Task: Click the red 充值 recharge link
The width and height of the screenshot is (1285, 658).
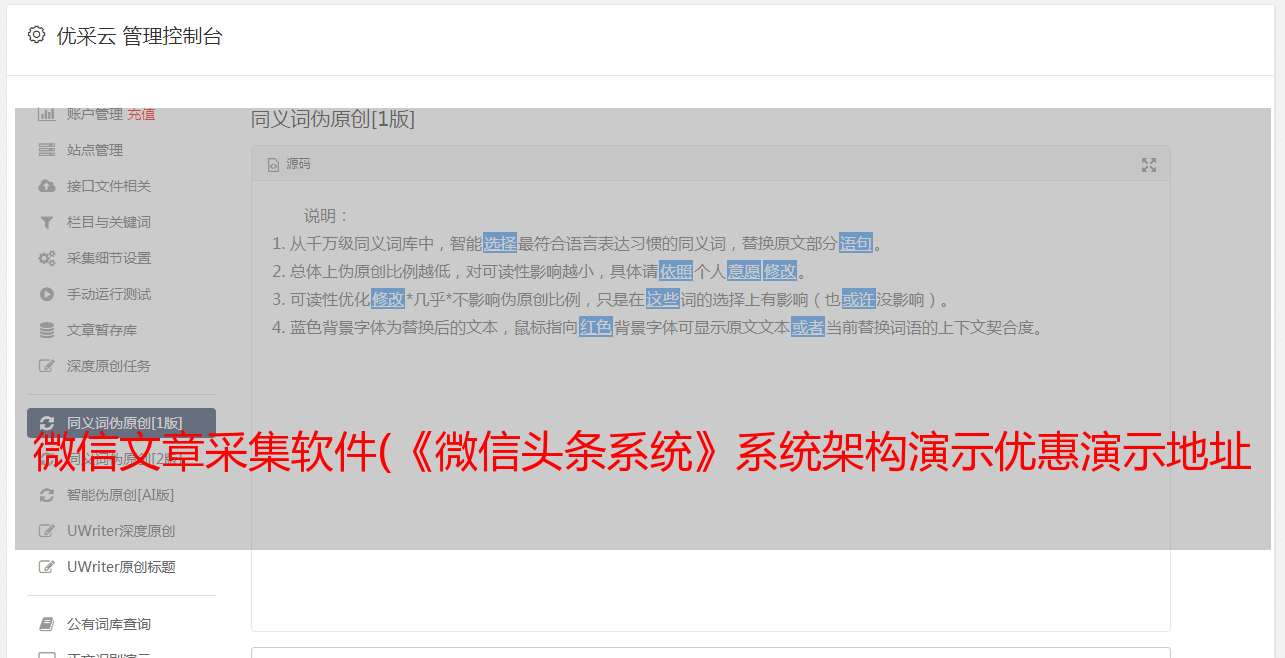Action: (x=141, y=114)
